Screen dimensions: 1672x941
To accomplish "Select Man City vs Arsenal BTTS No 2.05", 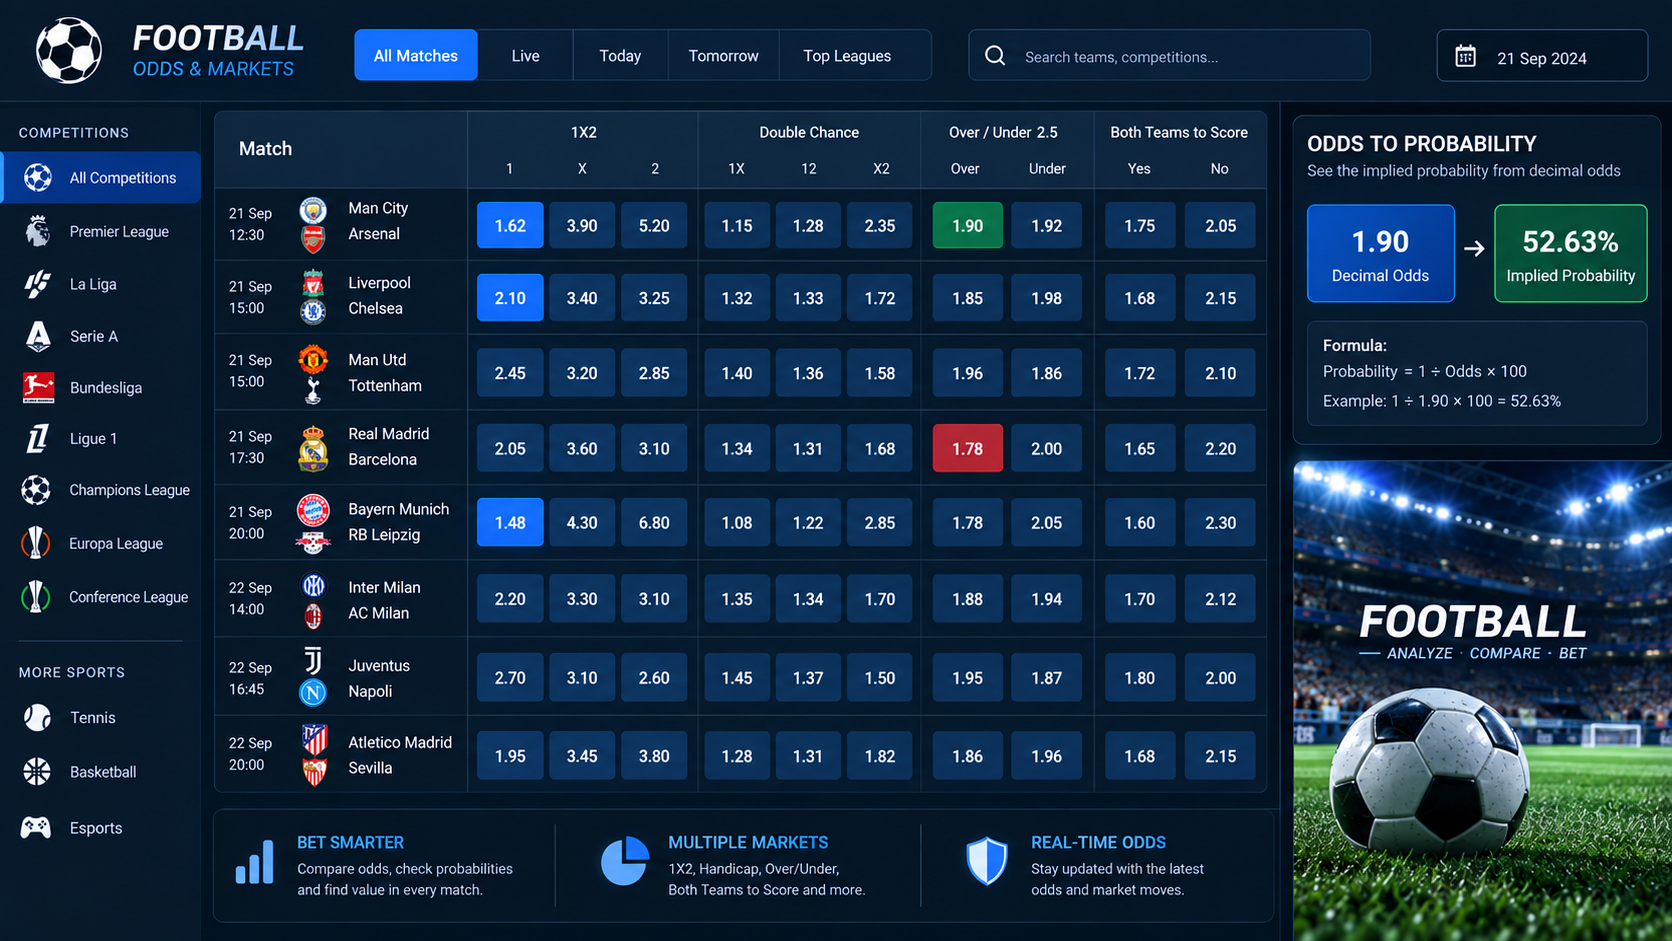I will coord(1220,225).
